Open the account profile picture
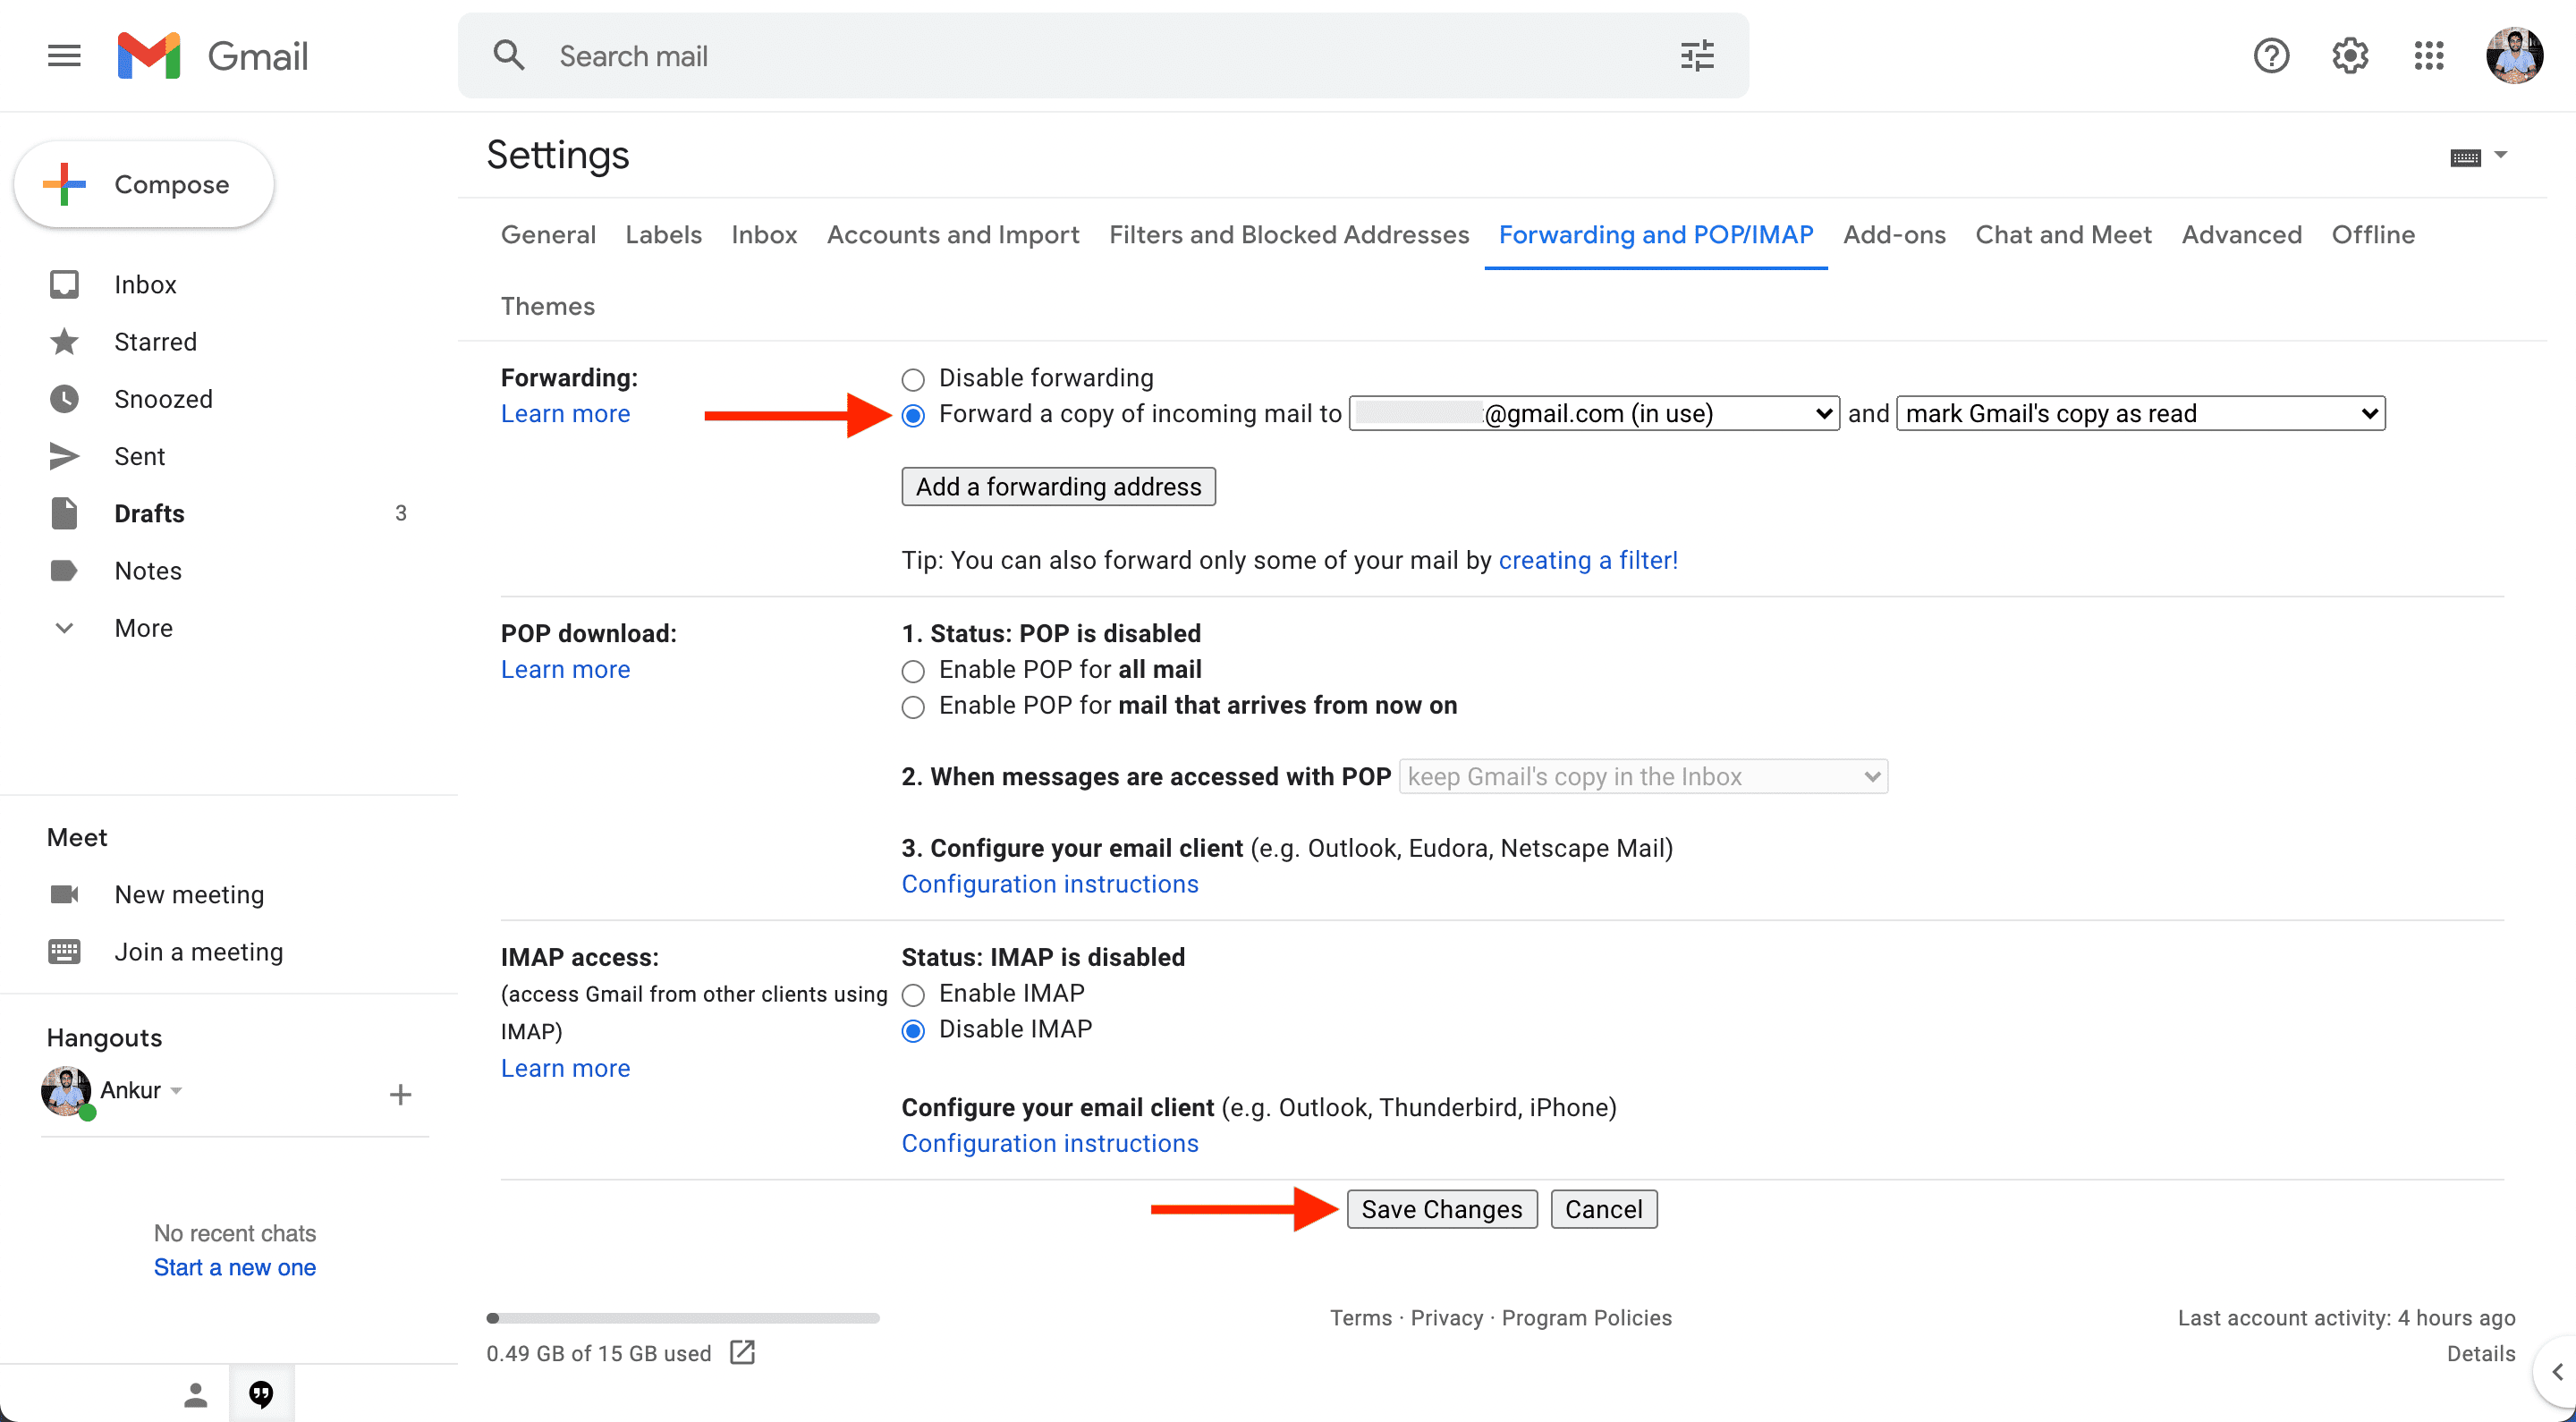Image resolution: width=2576 pixels, height=1422 pixels. [2514, 56]
